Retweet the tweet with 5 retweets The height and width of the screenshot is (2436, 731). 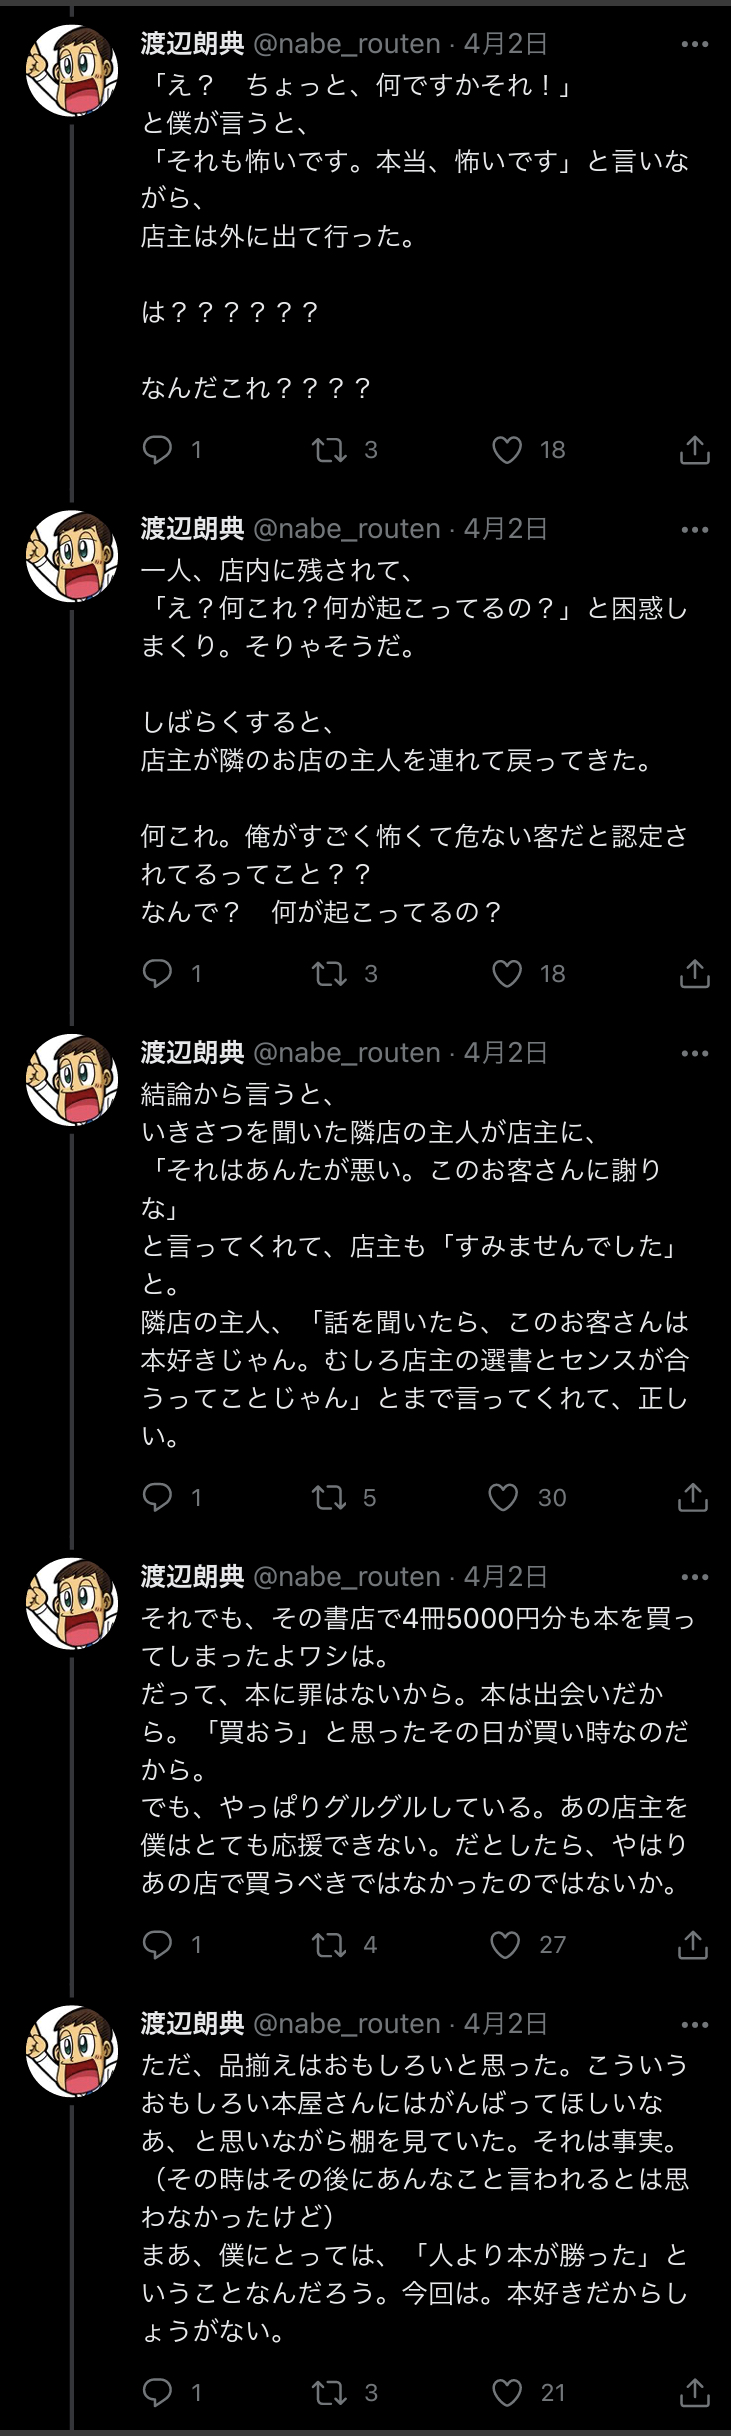point(329,1496)
